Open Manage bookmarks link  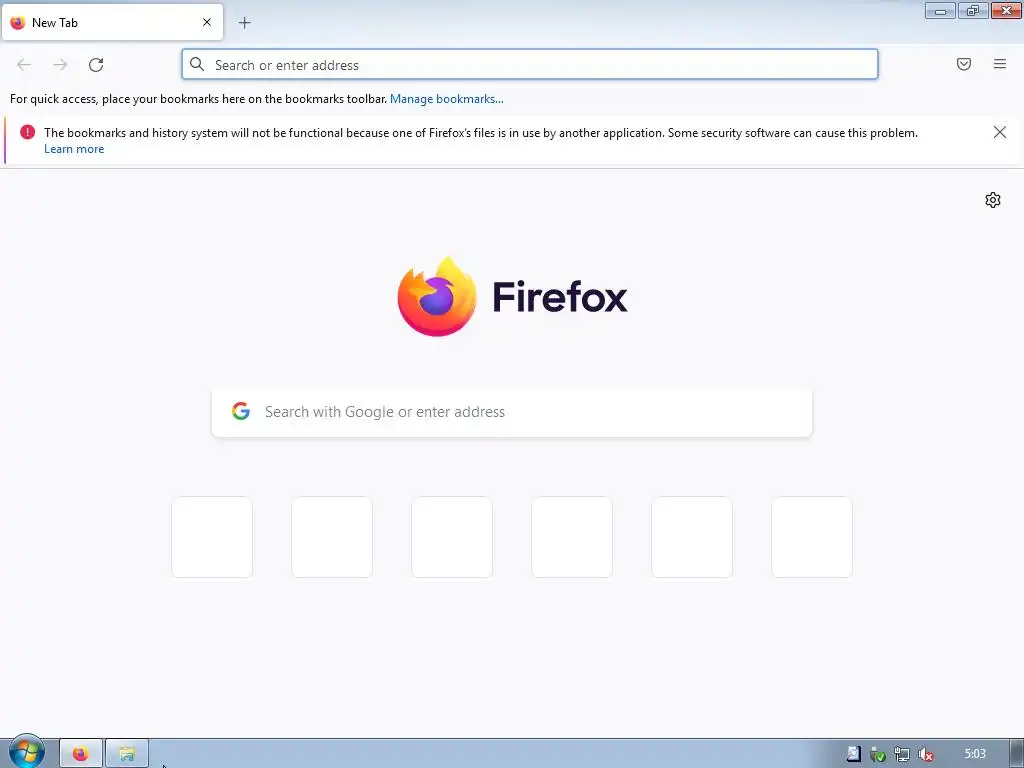coord(447,99)
